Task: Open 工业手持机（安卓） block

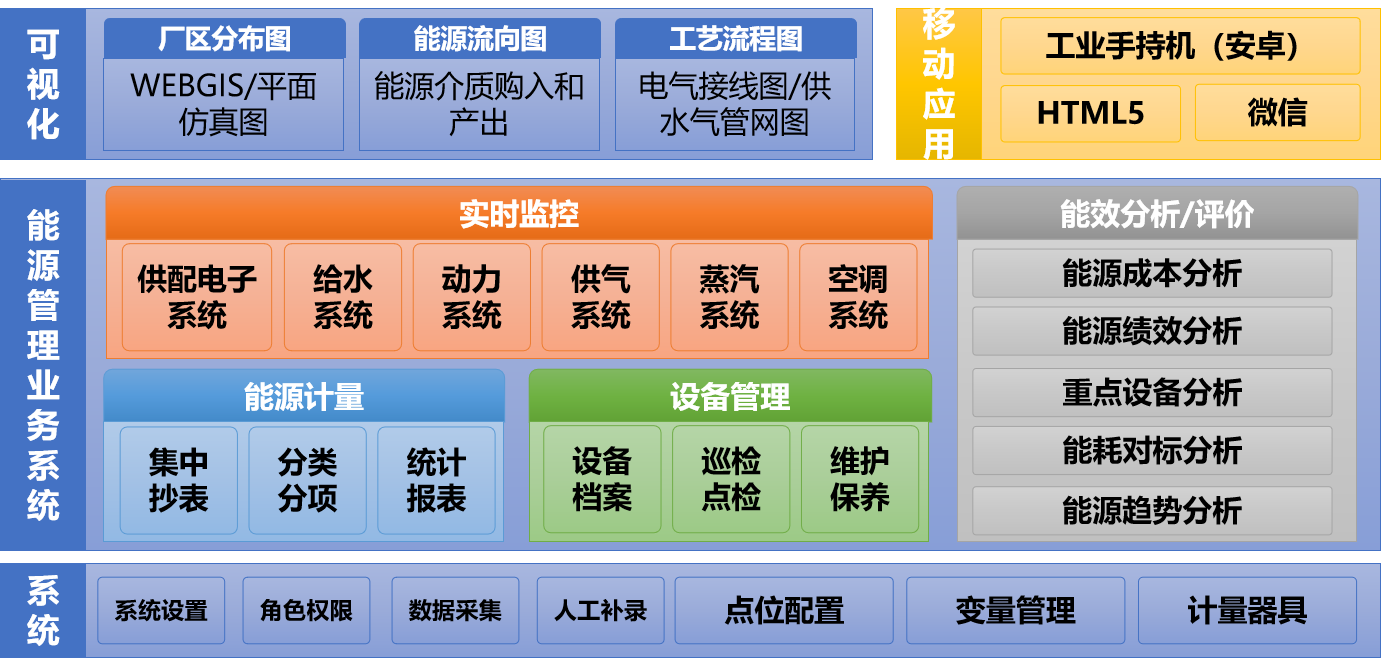Action: (x=1180, y=47)
